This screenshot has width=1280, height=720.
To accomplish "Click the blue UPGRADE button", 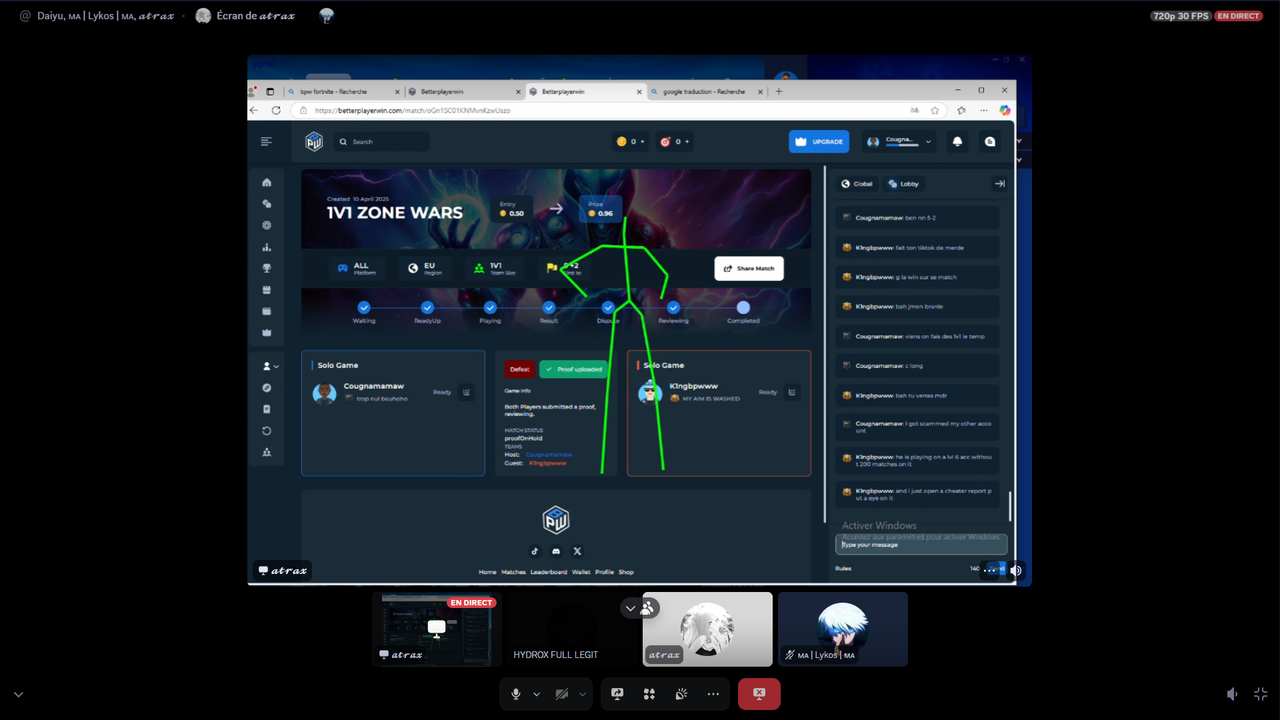I will 819,142.
